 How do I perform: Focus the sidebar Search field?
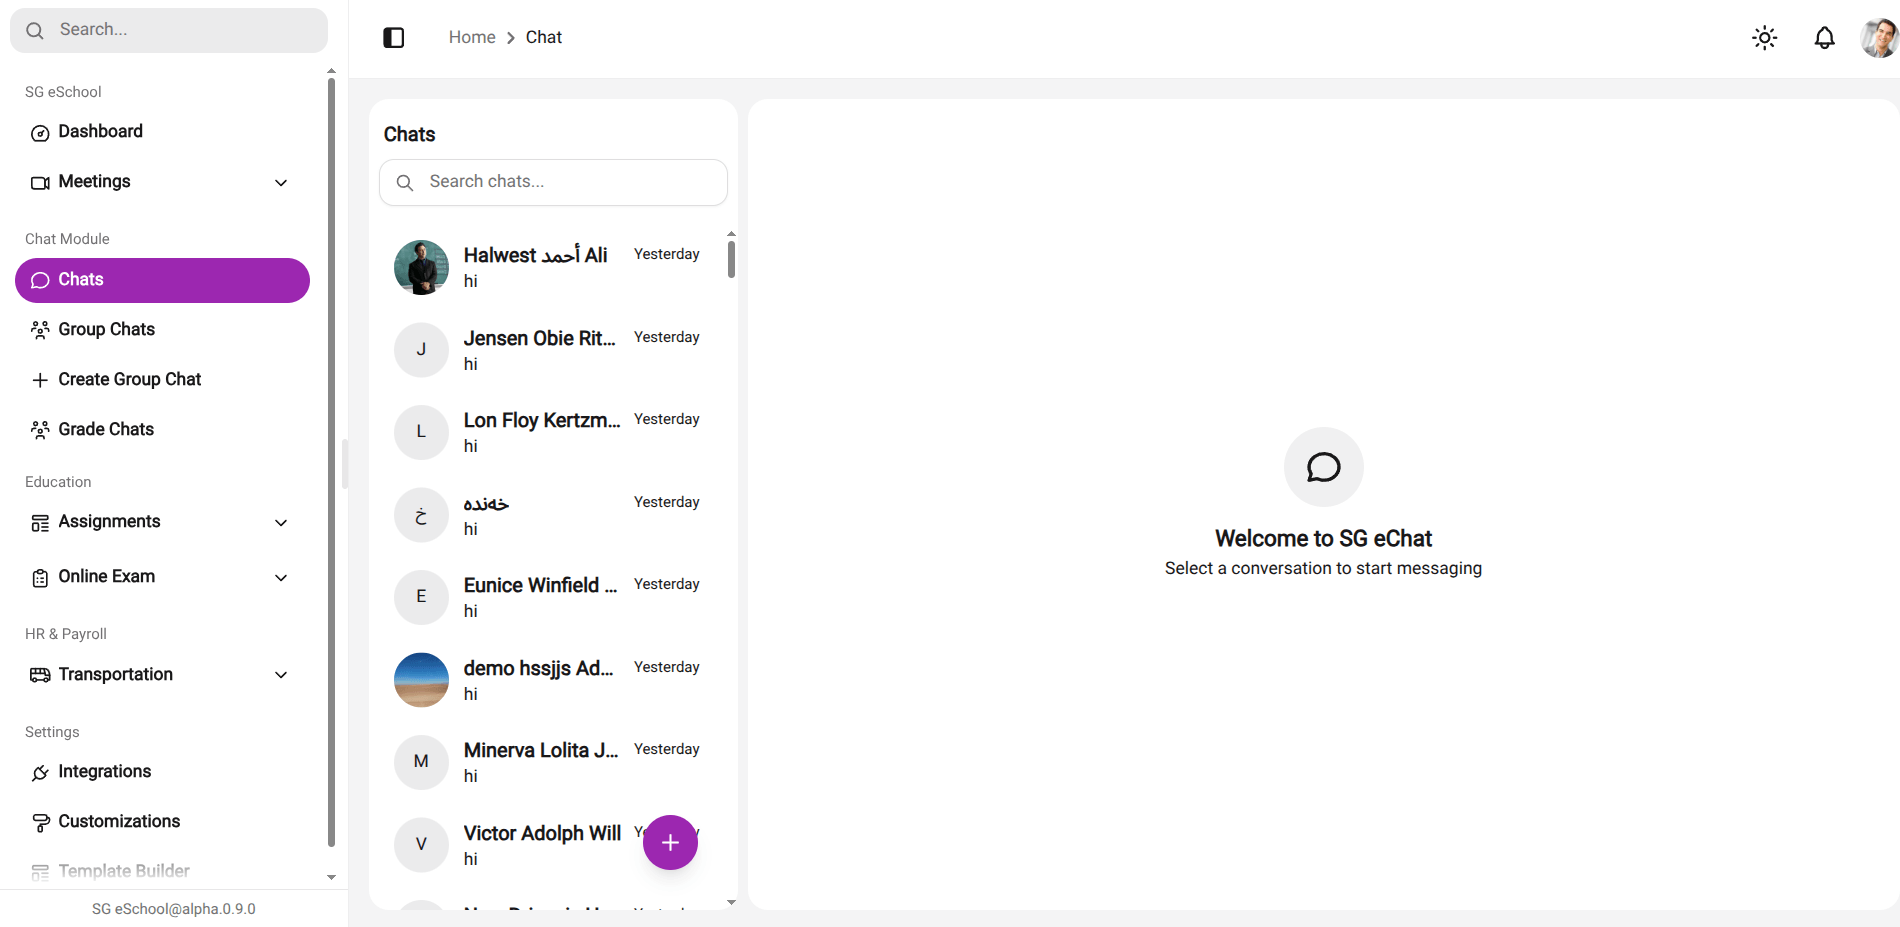(x=169, y=30)
